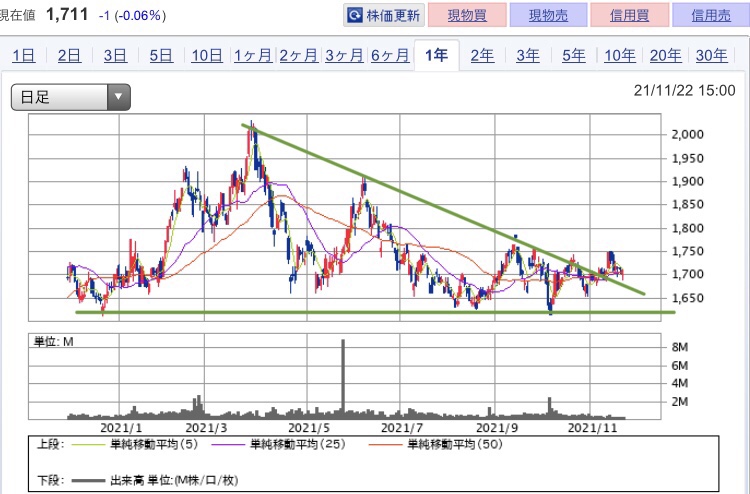Click the current price 1,711
Image resolution: width=750 pixels, height=494 pixels.
[x=67, y=14]
